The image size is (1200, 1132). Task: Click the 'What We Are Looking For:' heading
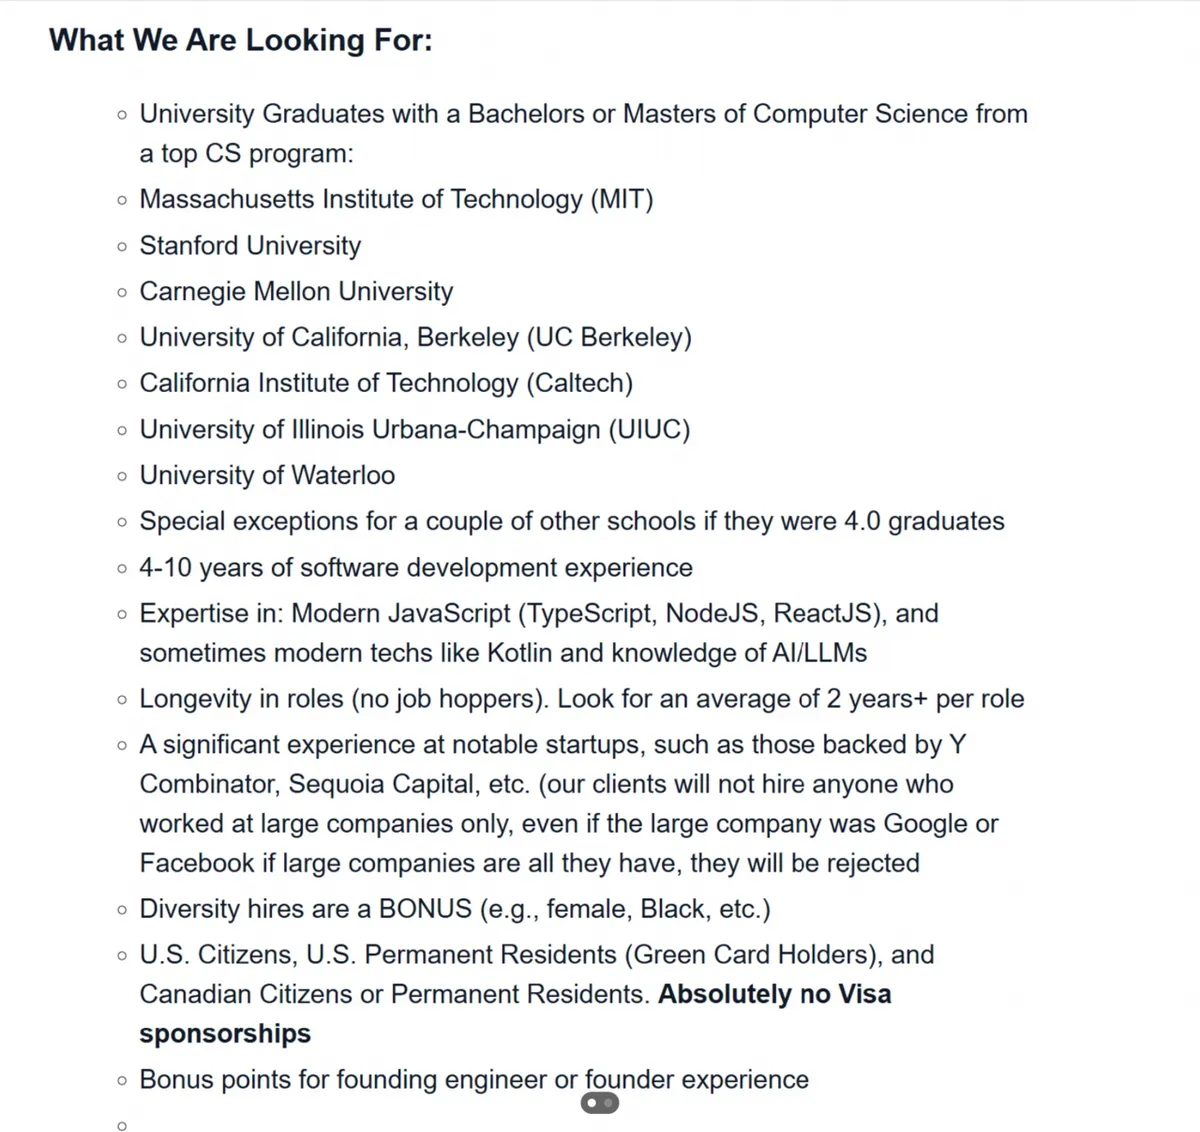click(241, 40)
